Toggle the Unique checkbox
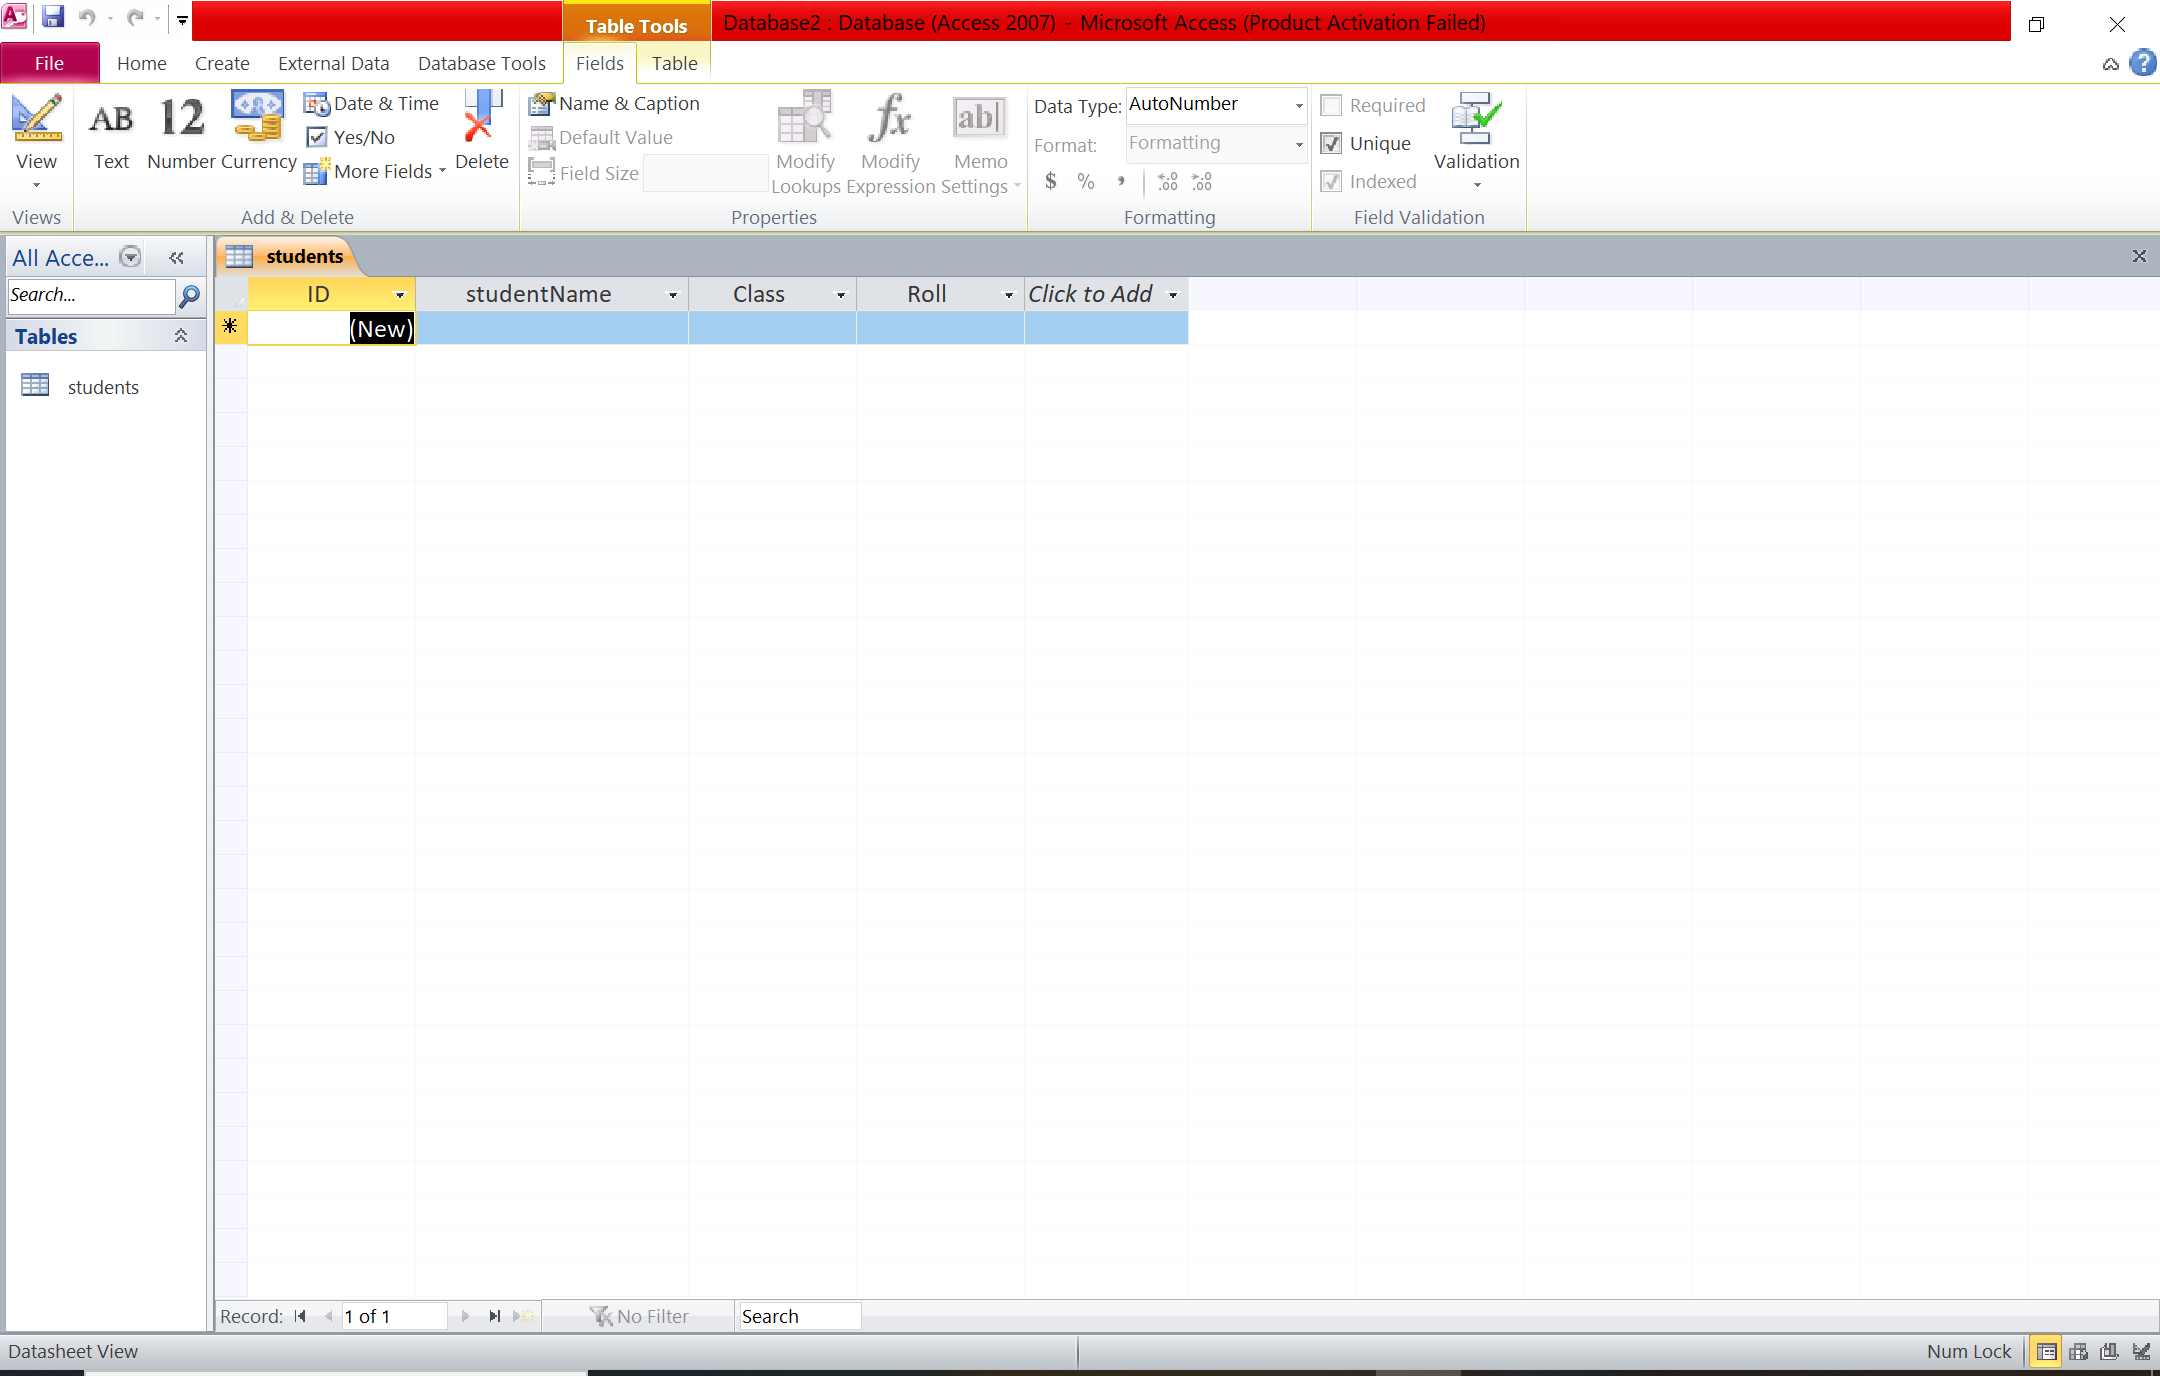This screenshot has width=2160, height=1376. click(x=1332, y=144)
